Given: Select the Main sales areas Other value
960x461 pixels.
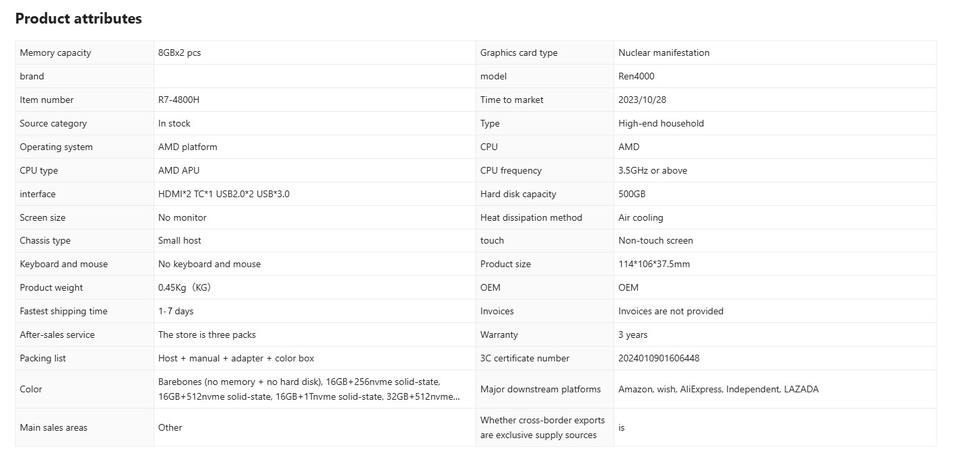Looking at the screenshot, I should pos(170,427).
